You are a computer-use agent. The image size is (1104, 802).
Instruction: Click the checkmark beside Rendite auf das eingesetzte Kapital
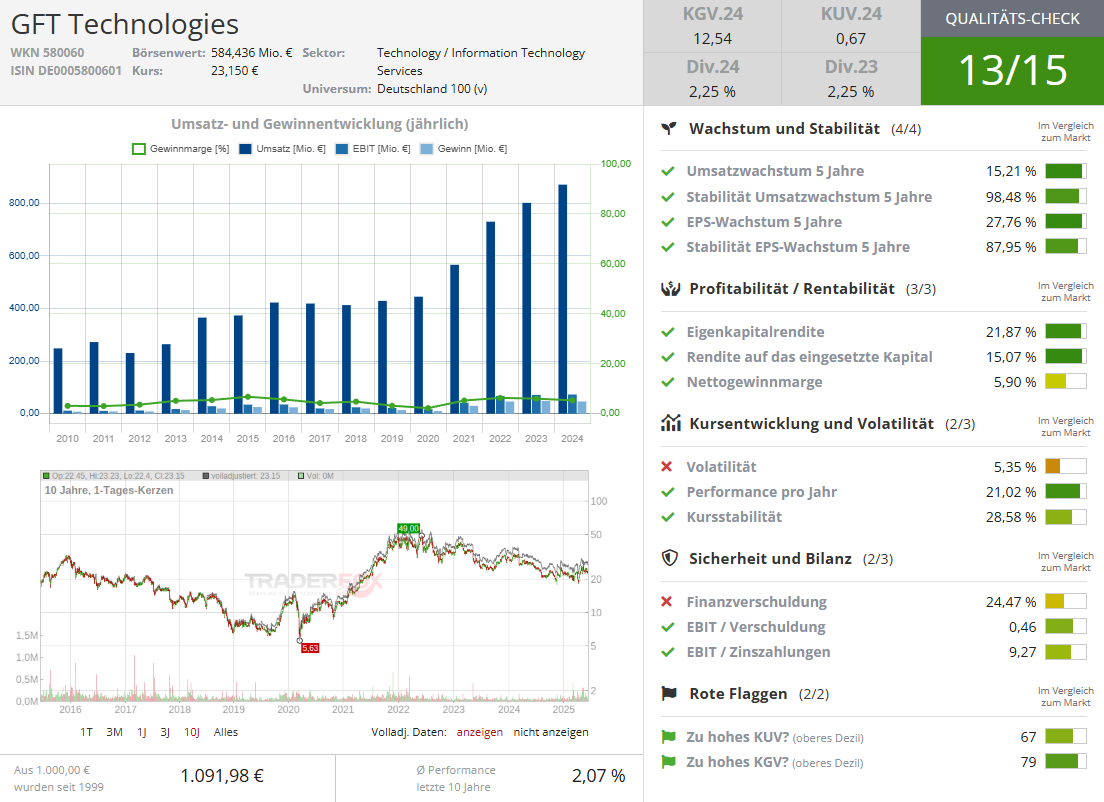click(668, 357)
